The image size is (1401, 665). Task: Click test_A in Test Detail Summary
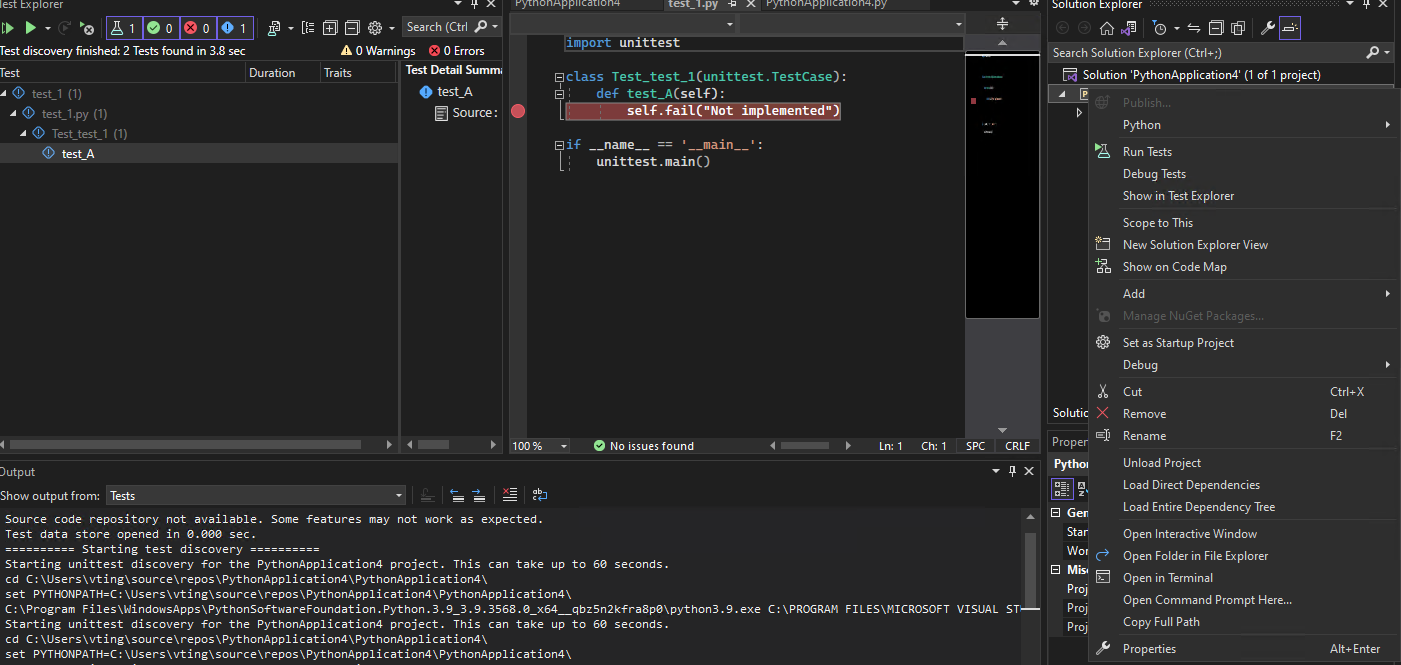pos(446,91)
